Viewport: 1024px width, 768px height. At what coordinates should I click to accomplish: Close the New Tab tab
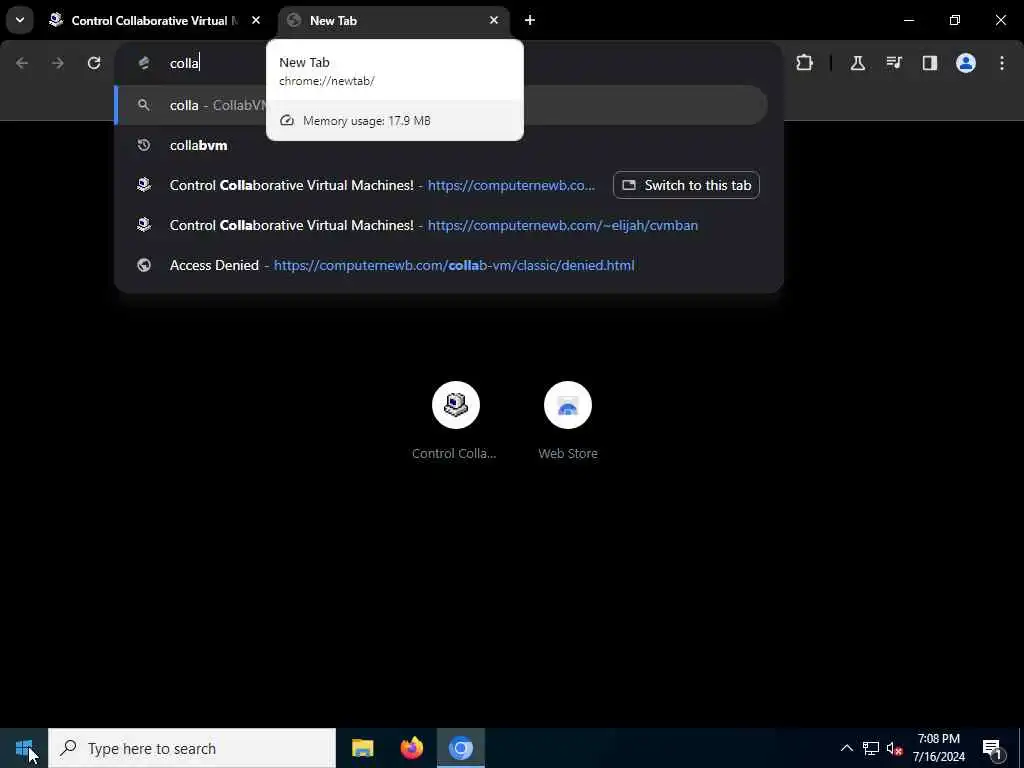click(x=494, y=20)
